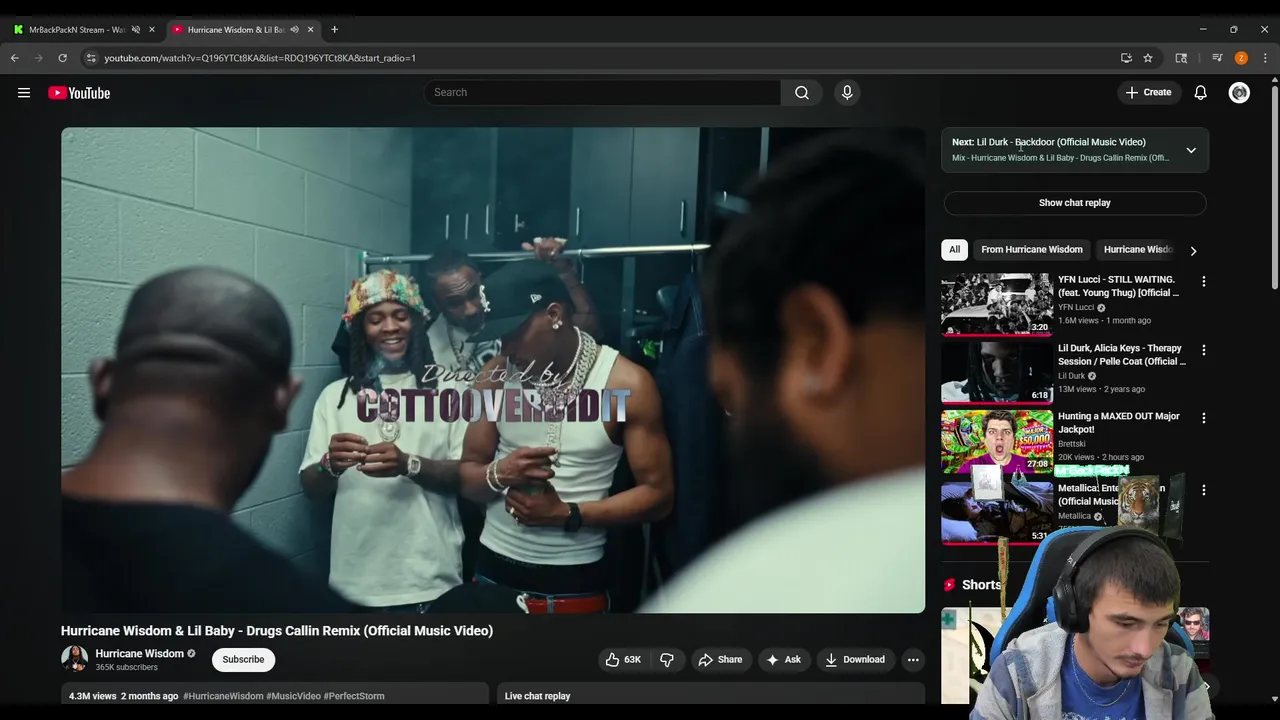This screenshot has width=1280, height=720.
Task: View site information icon in address bar
Action: click(x=91, y=58)
